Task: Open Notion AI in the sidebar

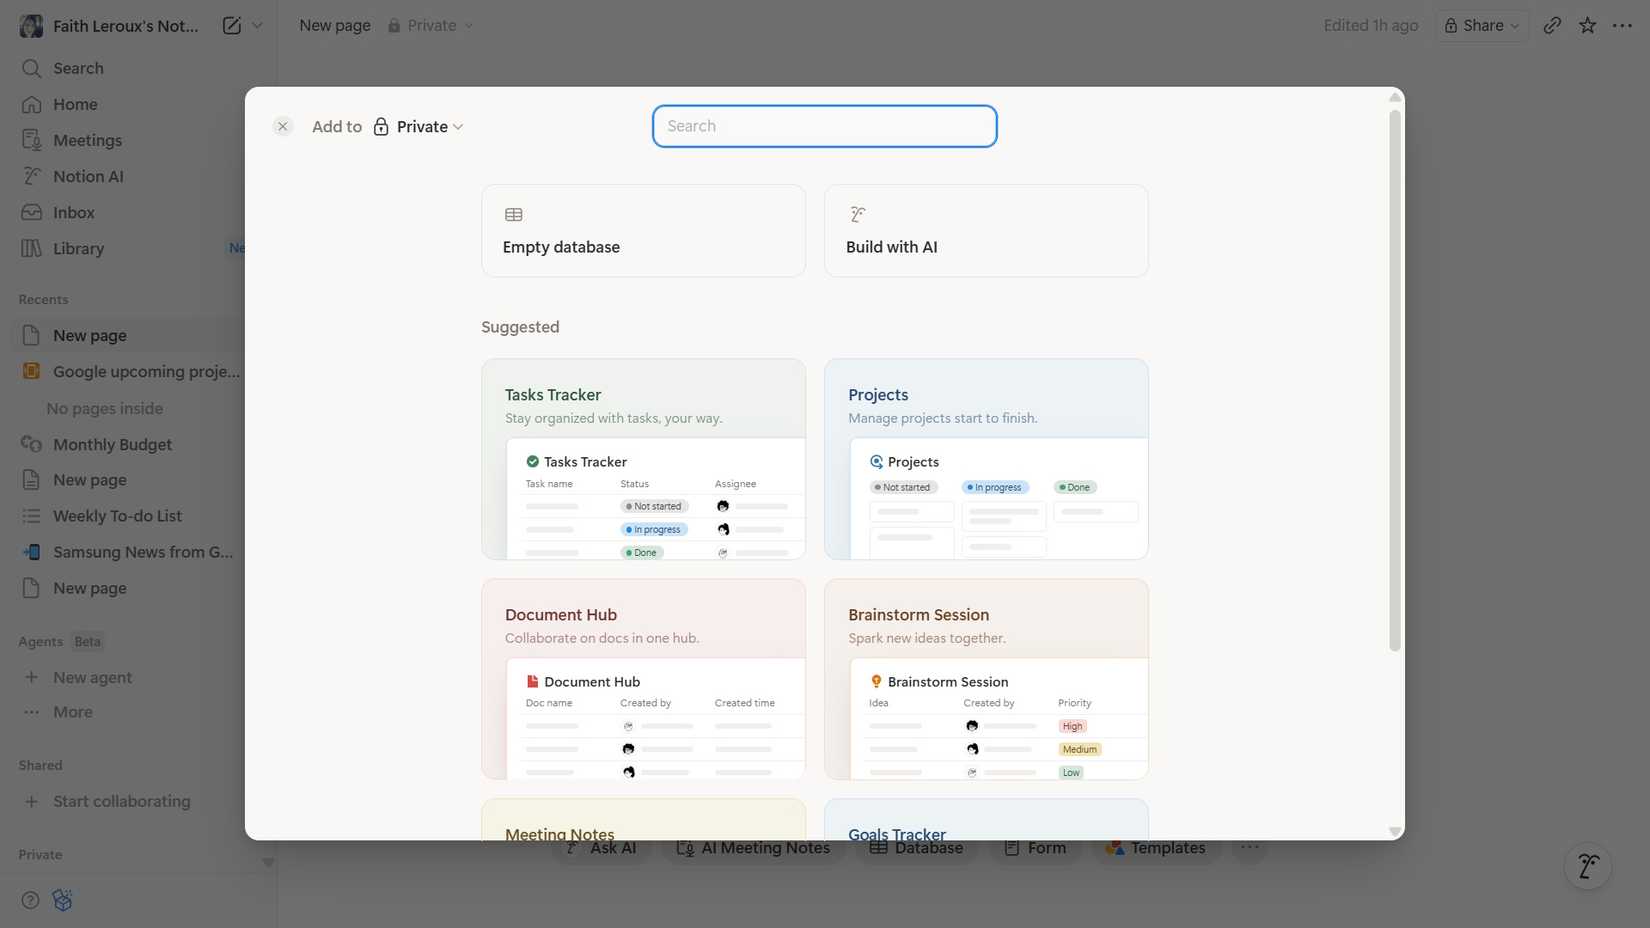Action: 88,176
